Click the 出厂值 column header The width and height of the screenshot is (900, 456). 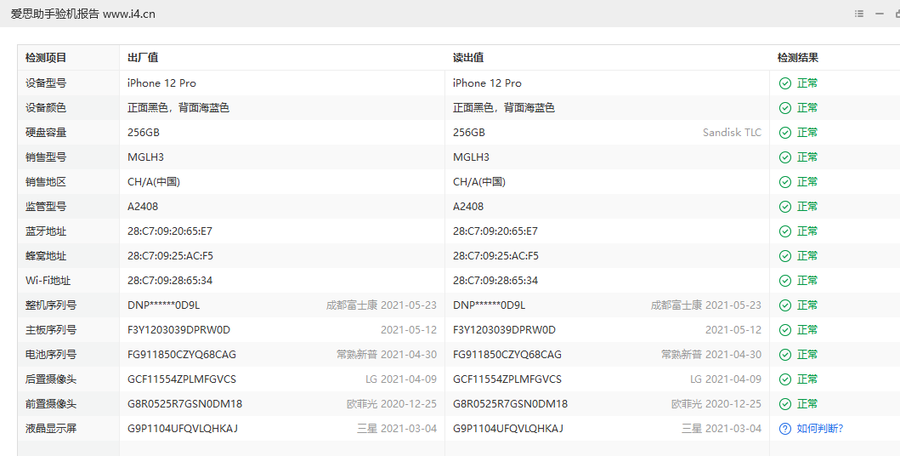tap(143, 58)
